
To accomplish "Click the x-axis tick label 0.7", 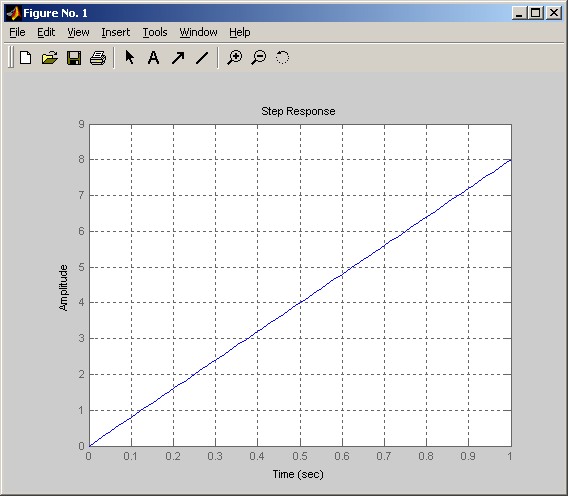I will coord(384,456).
